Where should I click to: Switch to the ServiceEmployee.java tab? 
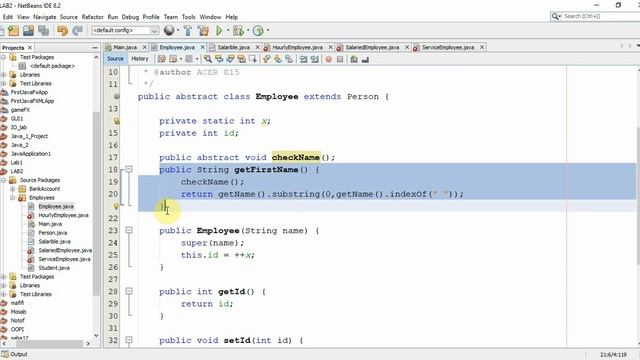point(448,47)
